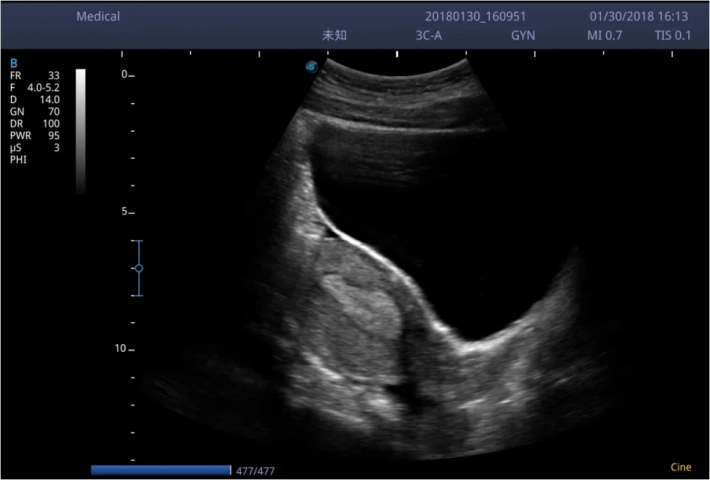Click the grayscale map bar
Screen dimensions: 710x480
click(x=81, y=130)
